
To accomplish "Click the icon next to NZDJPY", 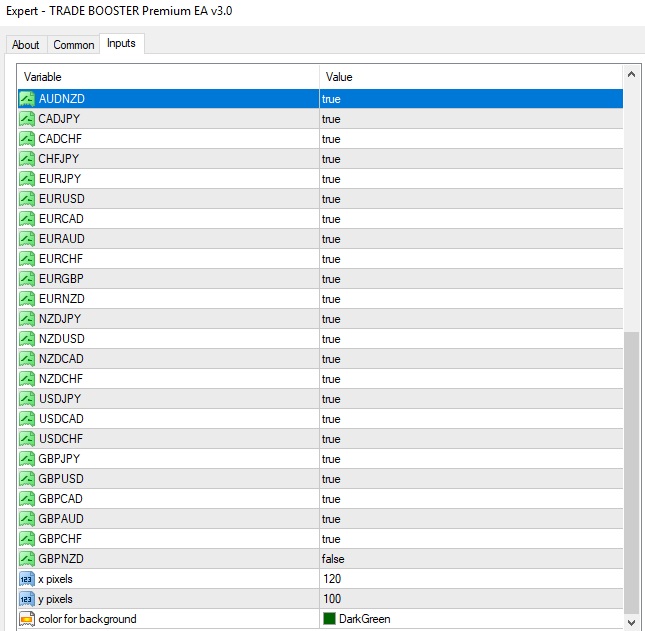I will click(27, 319).
